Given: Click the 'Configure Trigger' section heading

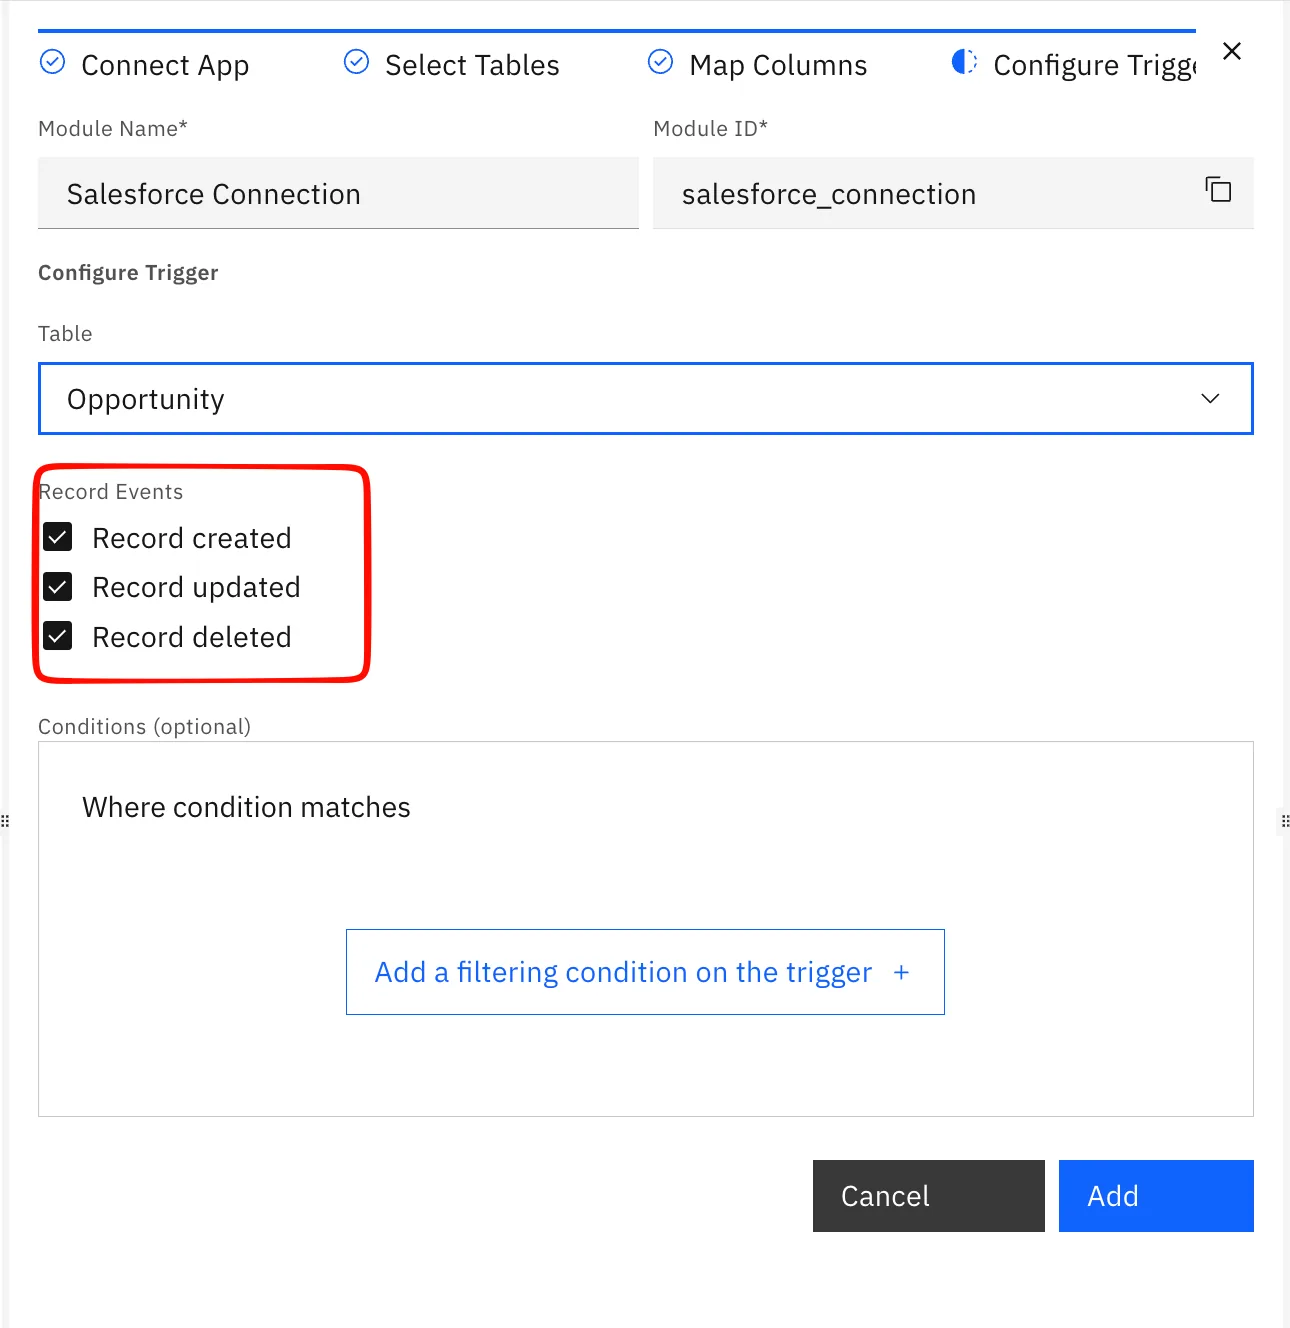Looking at the screenshot, I should 128,273.
